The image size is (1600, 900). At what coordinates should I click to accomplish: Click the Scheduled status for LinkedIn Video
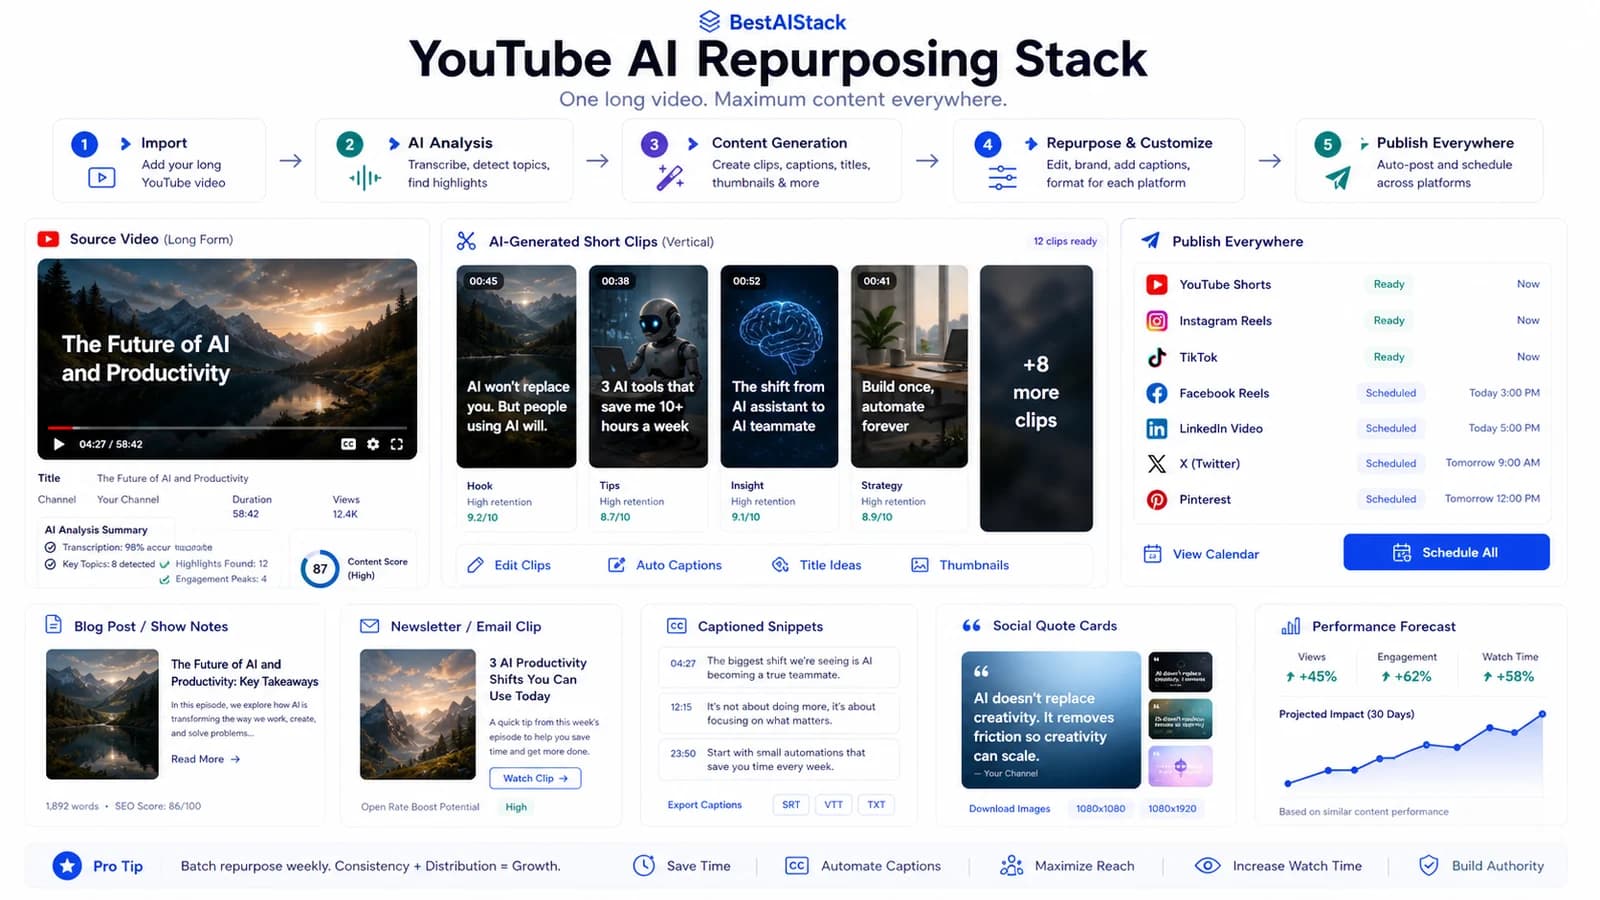[x=1391, y=428]
